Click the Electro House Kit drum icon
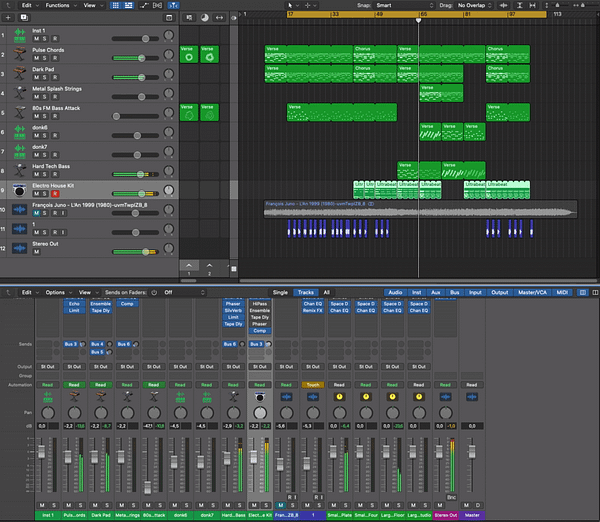The height and width of the screenshot is (522, 600). (21, 189)
